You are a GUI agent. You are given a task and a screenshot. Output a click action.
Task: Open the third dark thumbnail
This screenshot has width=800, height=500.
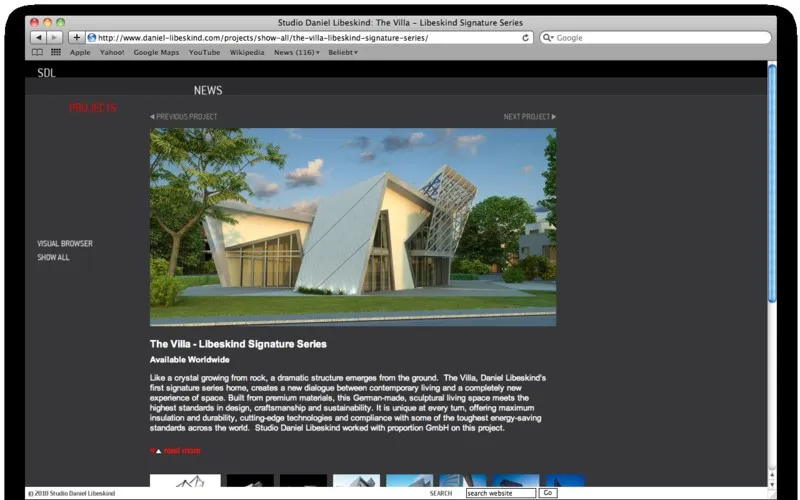pos(304,481)
